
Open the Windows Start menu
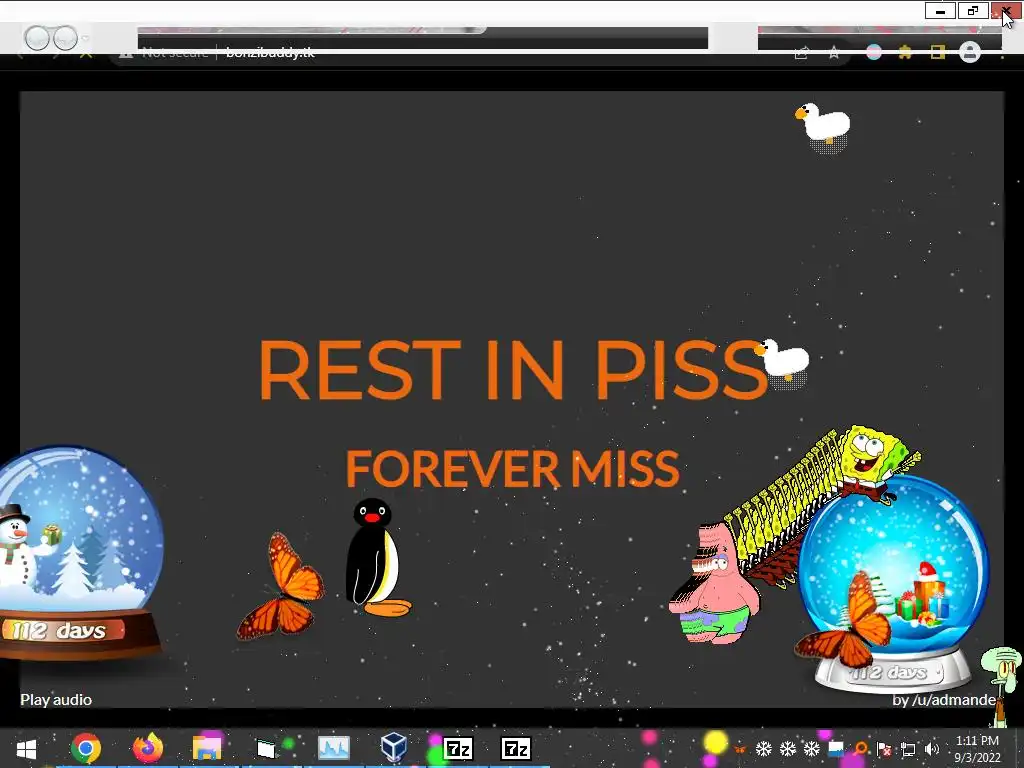tap(26, 748)
